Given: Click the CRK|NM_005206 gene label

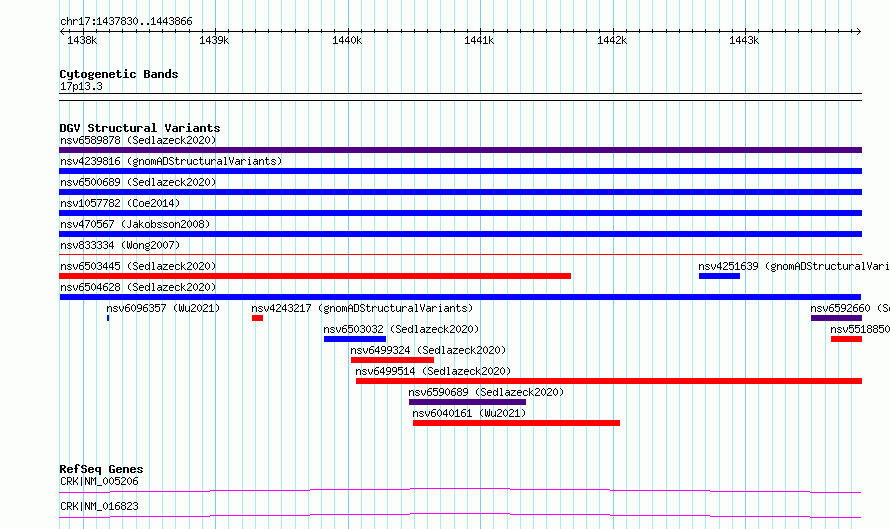Looking at the screenshot, I should [99, 481].
